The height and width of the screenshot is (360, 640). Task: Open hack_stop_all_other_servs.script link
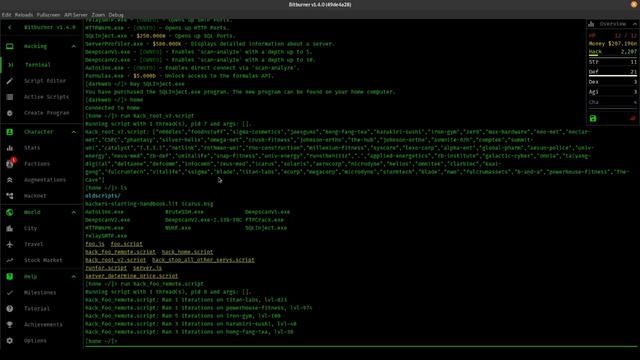[x=203, y=260]
